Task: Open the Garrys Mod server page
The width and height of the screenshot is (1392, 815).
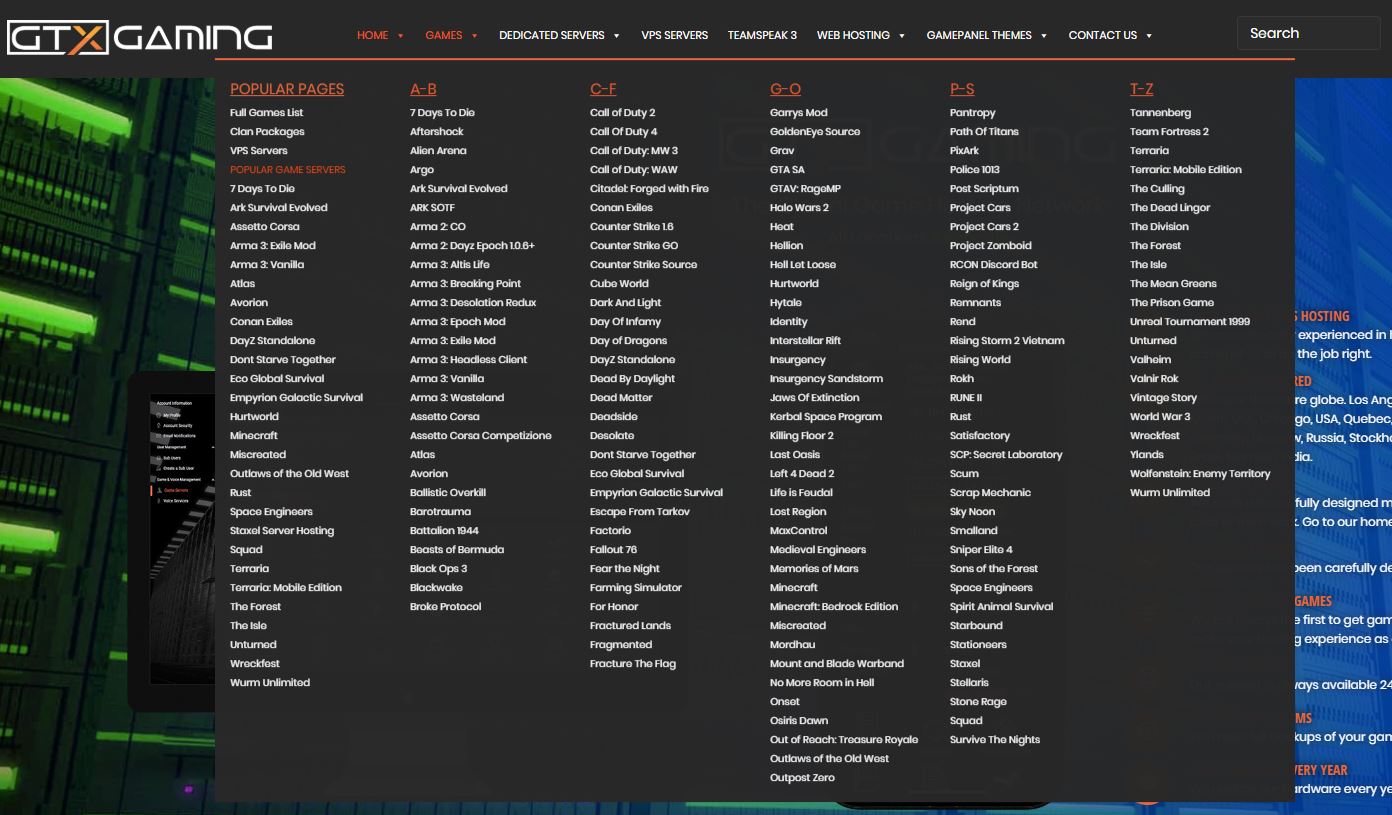Action: (x=798, y=113)
